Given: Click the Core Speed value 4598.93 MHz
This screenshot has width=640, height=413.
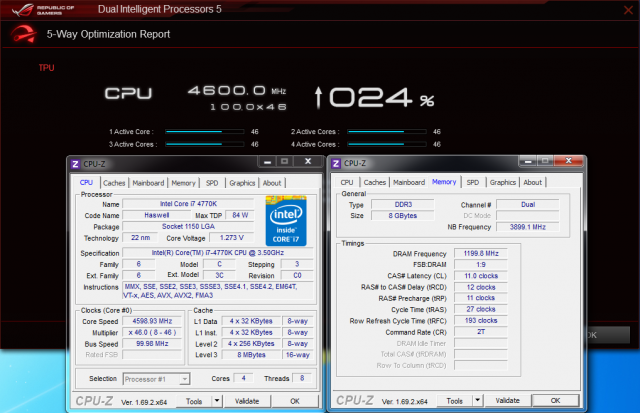Looking at the screenshot, I should click(x=152, y=321).
